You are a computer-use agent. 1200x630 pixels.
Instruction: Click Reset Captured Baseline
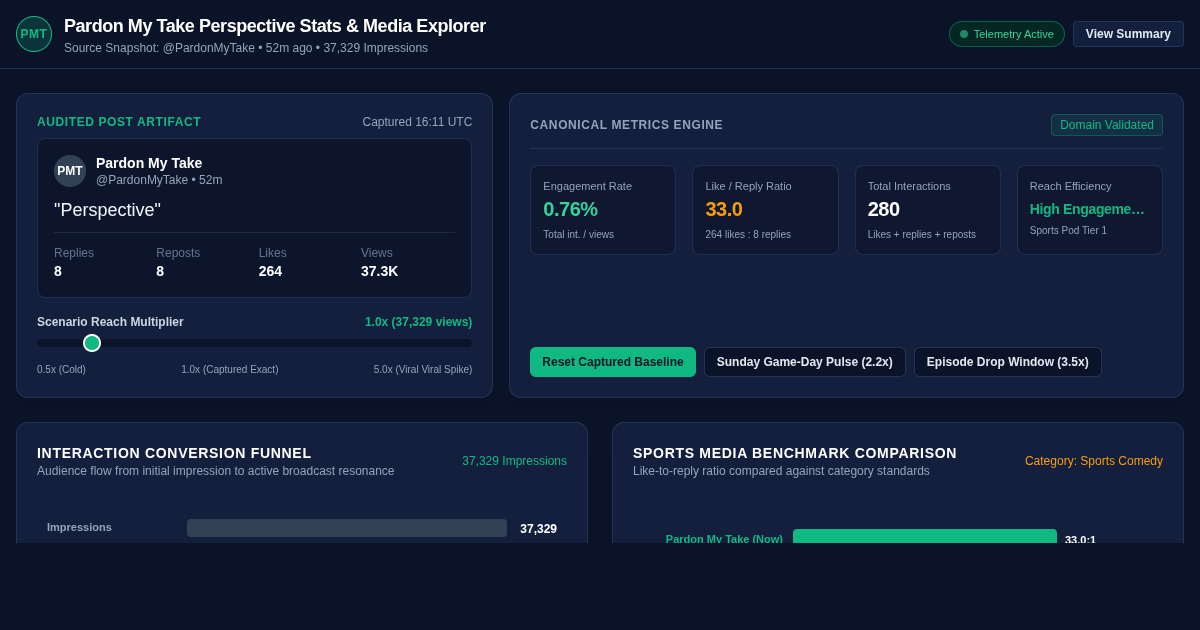point(613,362)
